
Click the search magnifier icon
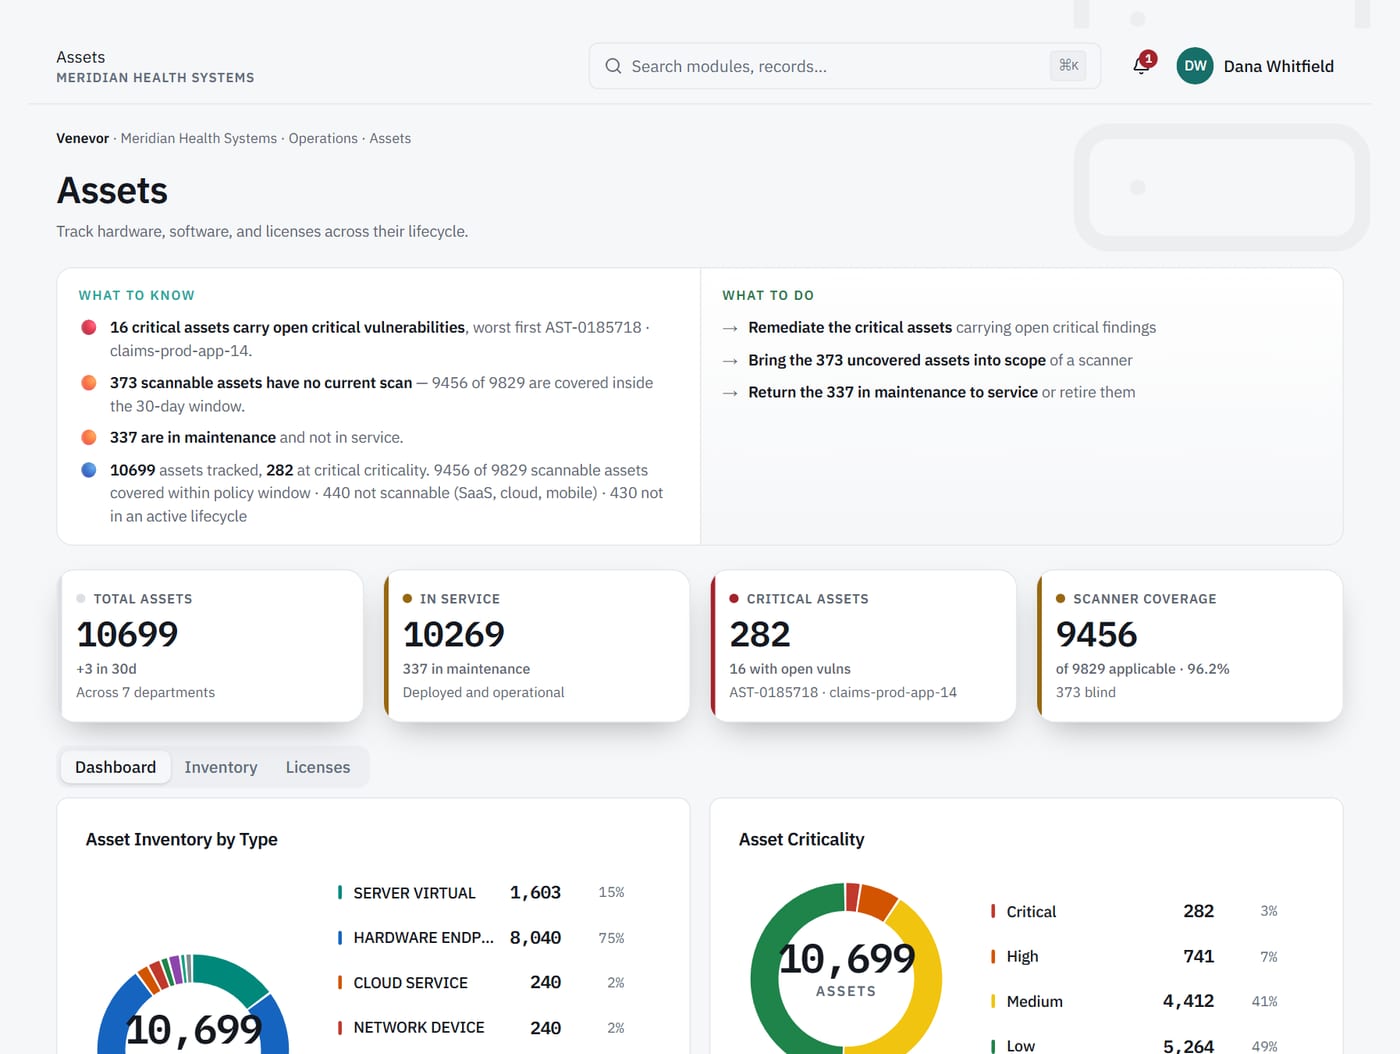pos(613,66)
